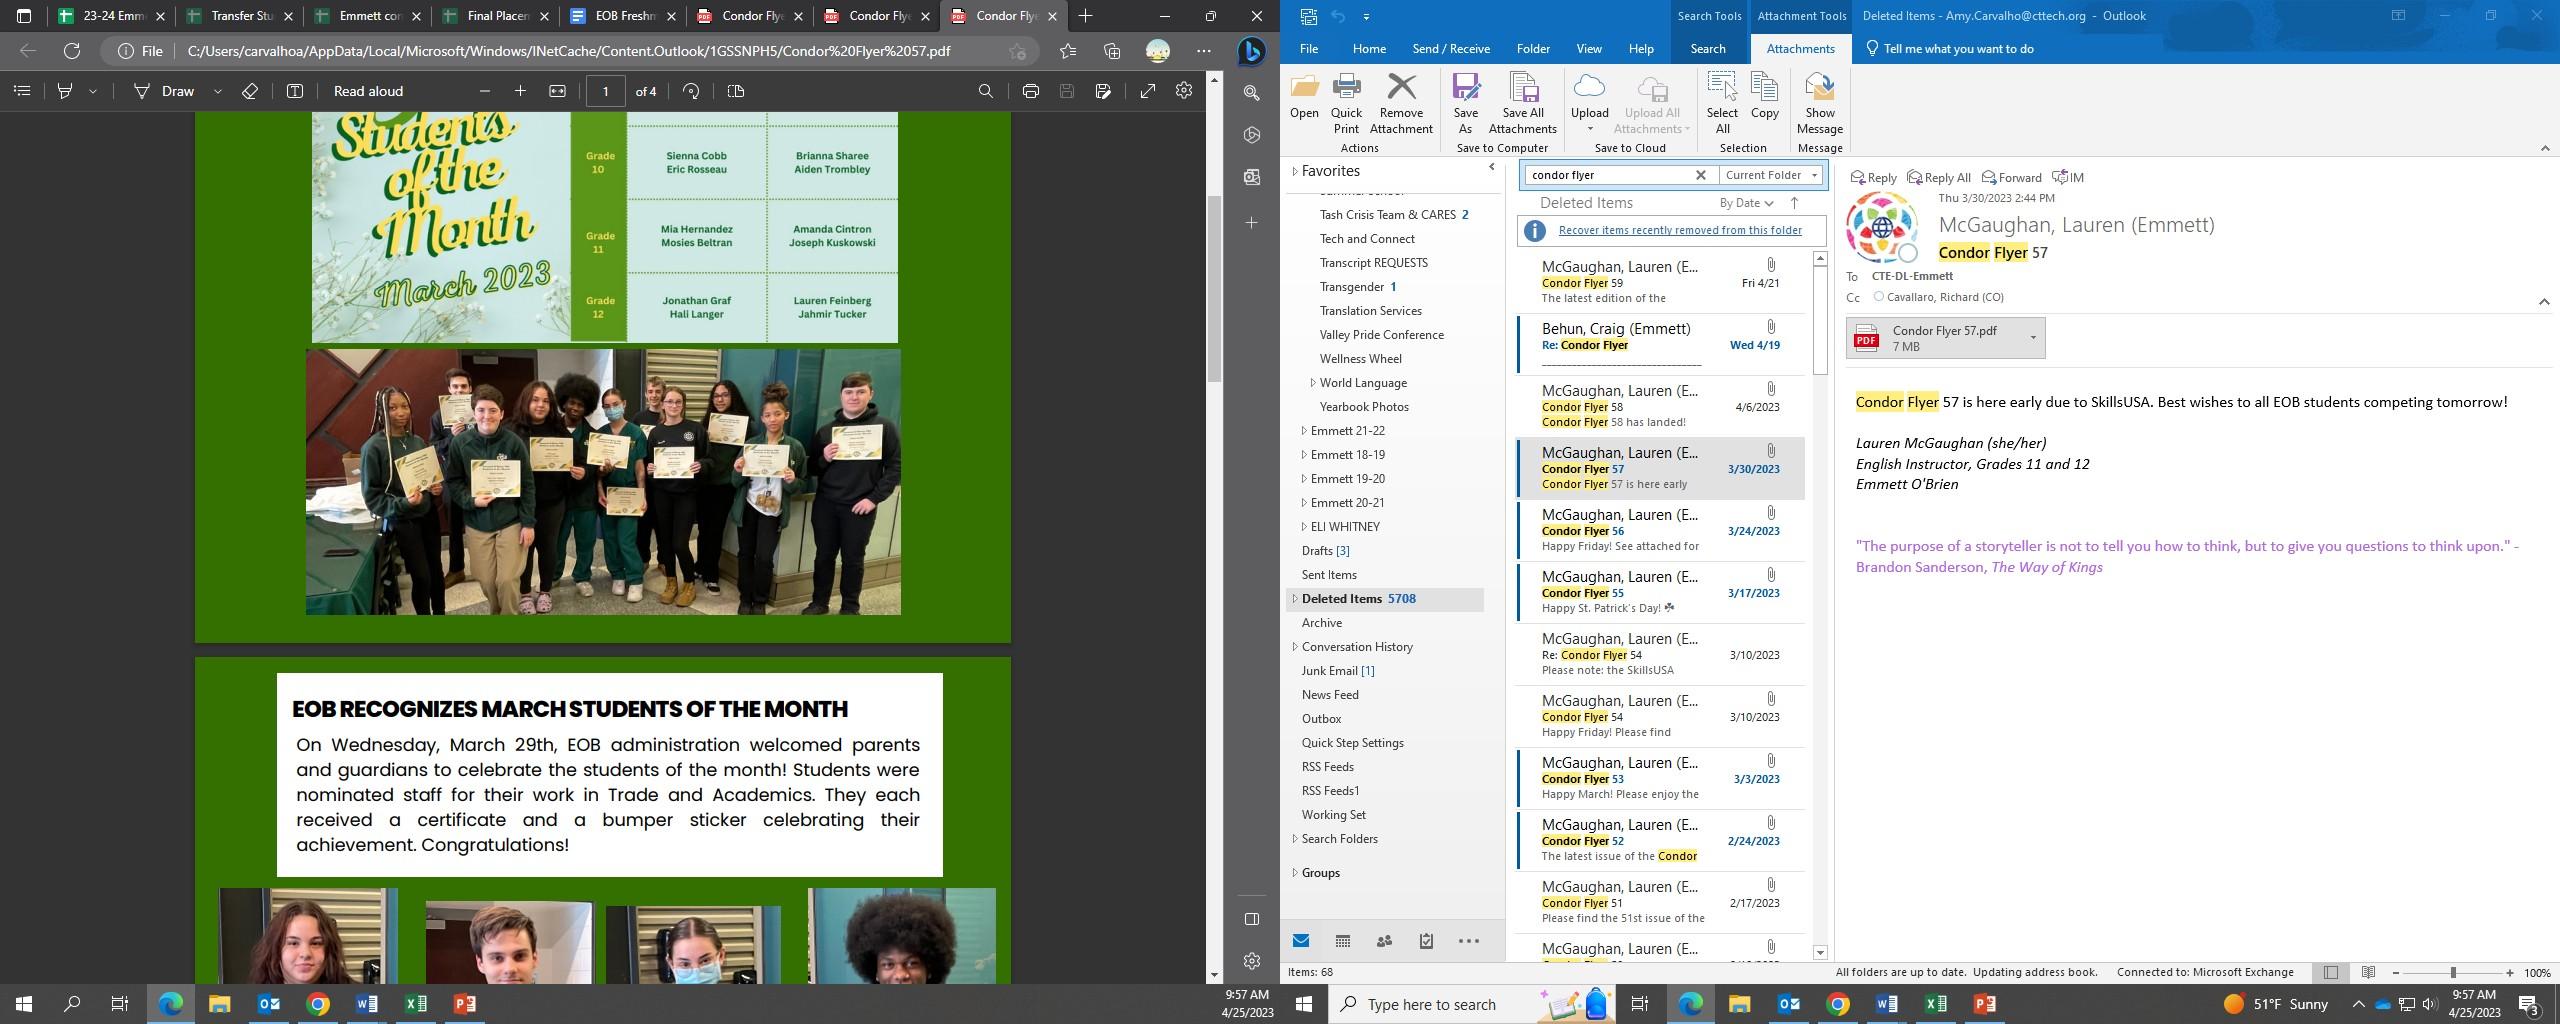2560x1024 pixels.
Task: Expand the Emmett 21-22 folder
Action: 1304,431
